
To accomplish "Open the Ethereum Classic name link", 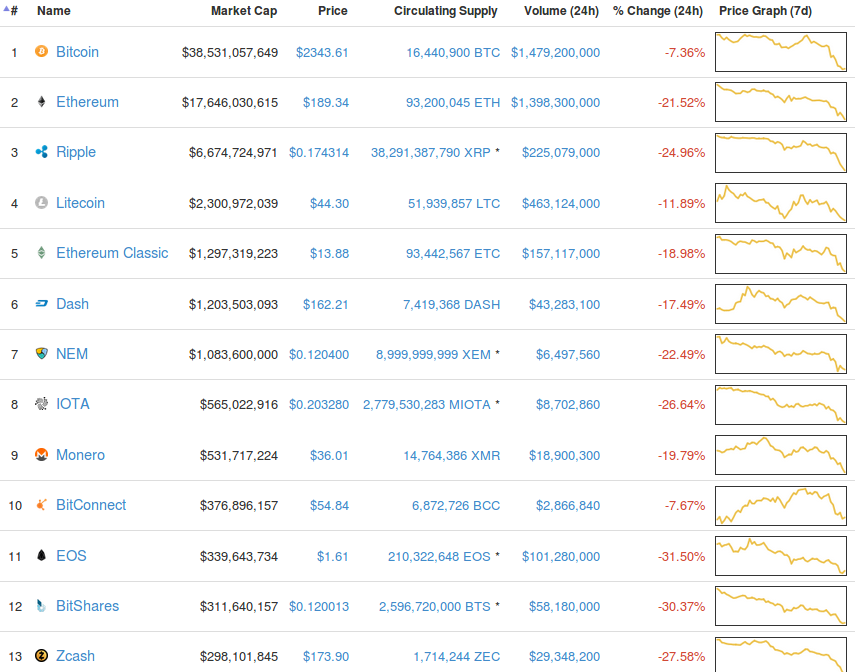I will coord(112,253).
